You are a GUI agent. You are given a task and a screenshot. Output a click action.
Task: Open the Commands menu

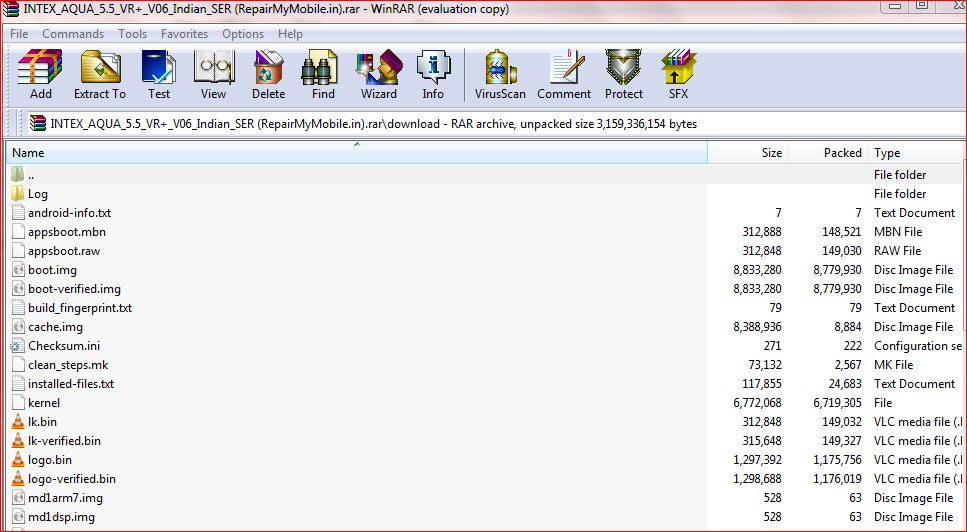click(x=73, y=34)
